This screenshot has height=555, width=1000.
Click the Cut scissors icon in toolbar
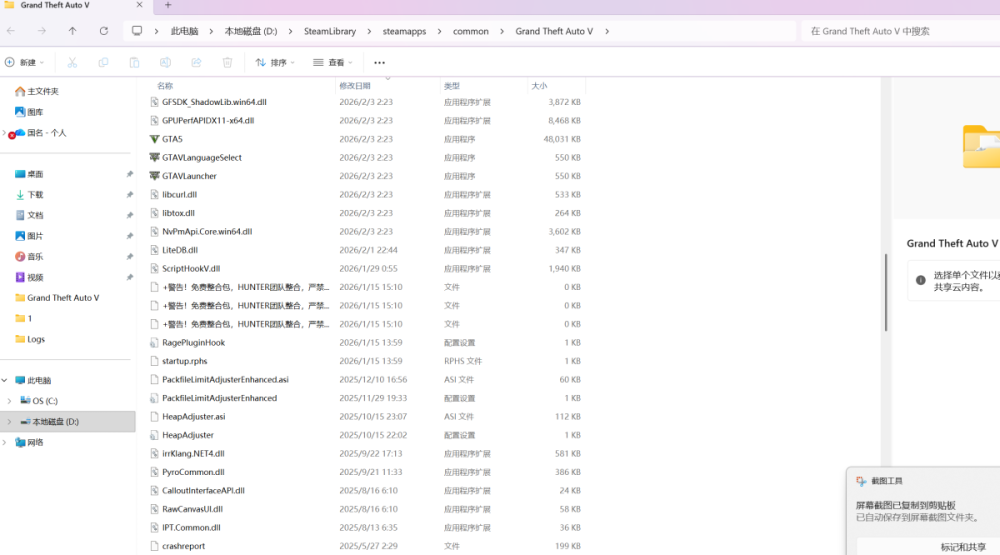(72, 62)
